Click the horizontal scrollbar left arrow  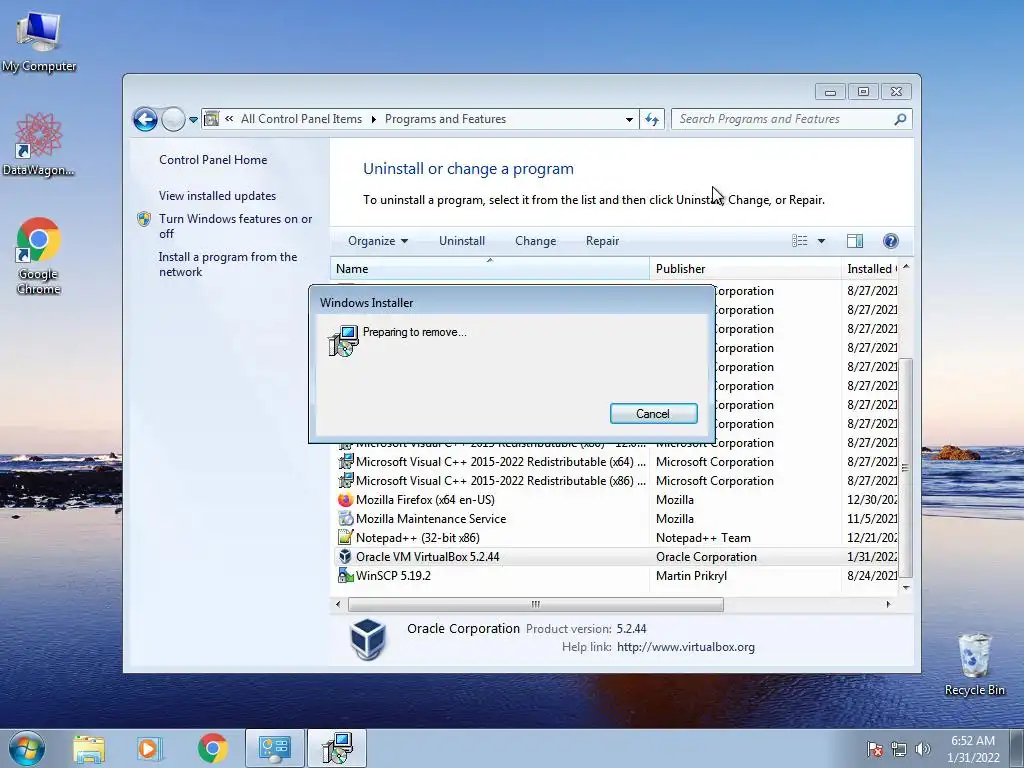338,604
